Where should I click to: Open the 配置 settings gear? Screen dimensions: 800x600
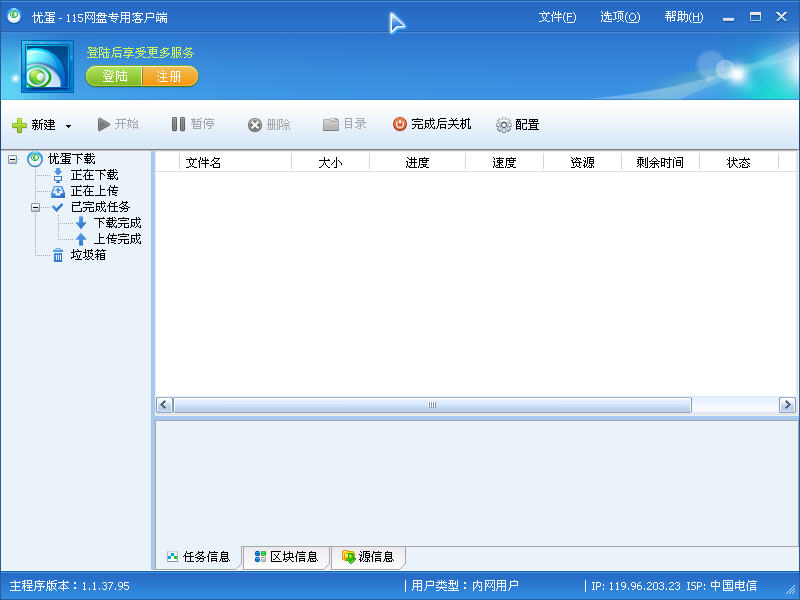pyautogui.click(x=503, y=125)
